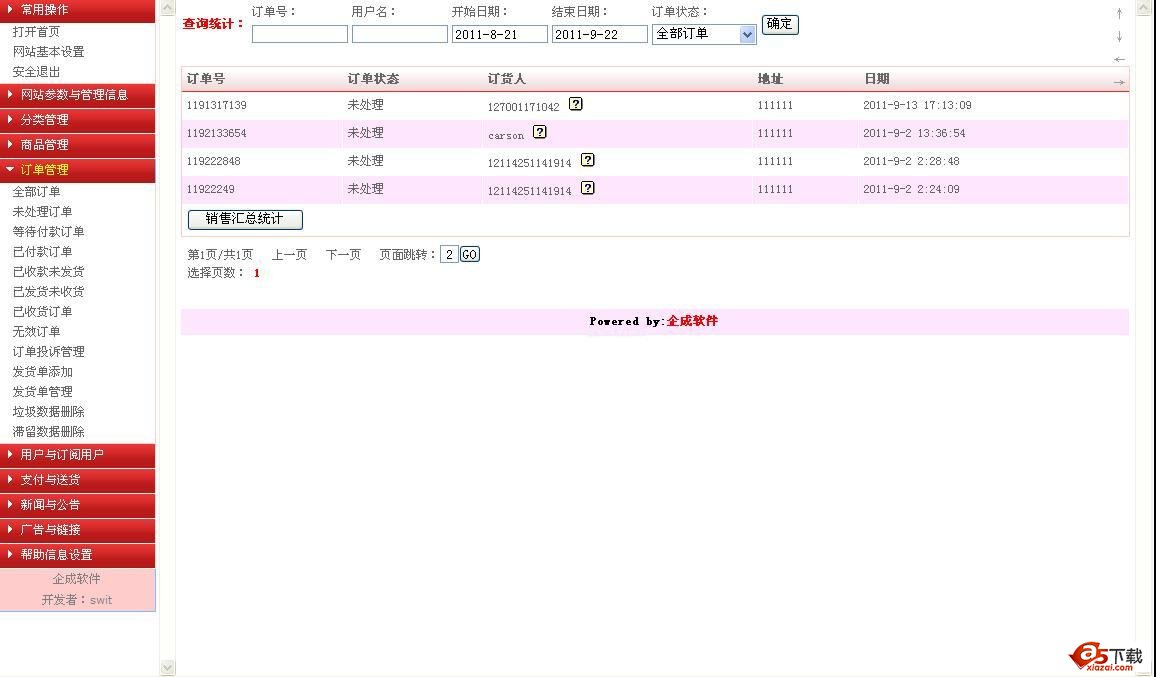Open 已收货订单 list
Image resolution: width=1156 pixels, height=677 pixels.
(x=42, y=311)
